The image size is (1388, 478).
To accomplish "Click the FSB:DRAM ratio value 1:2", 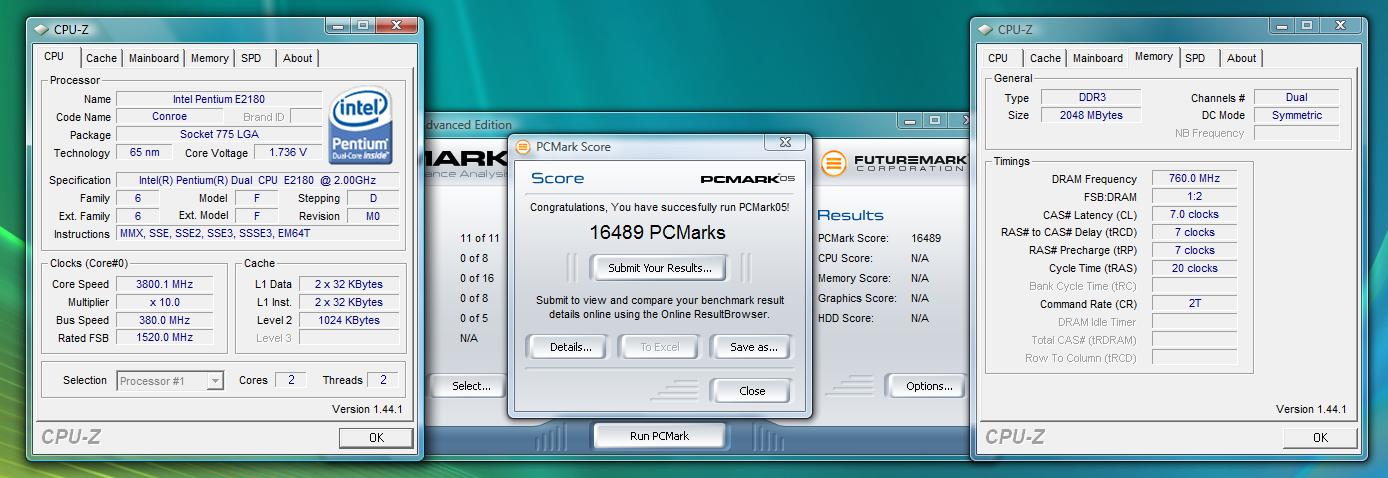I will (1195, 196).
